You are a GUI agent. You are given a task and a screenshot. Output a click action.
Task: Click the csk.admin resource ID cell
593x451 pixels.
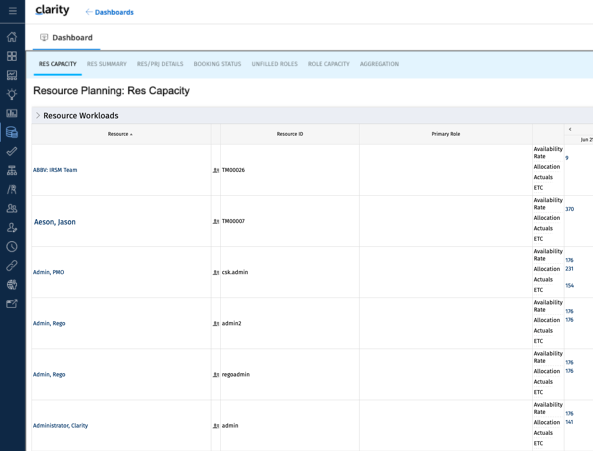(290, 272)
